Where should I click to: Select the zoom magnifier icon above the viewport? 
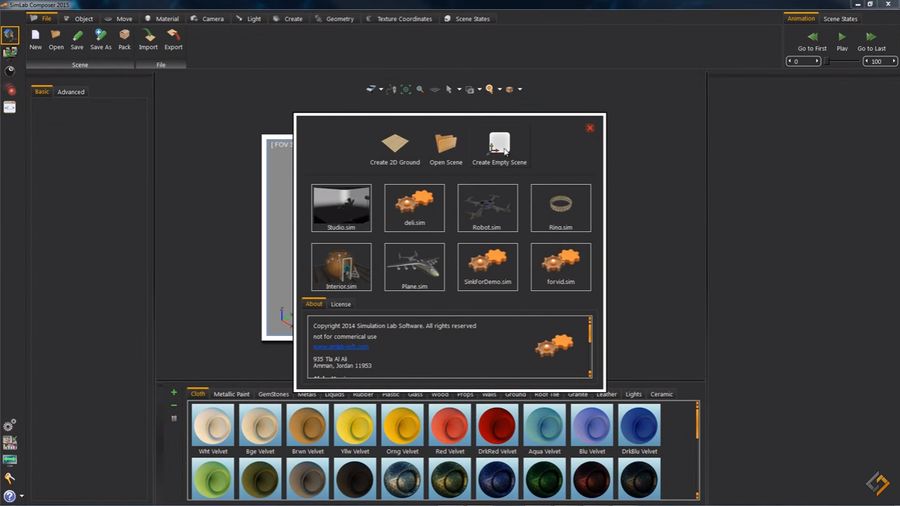pos(420,89)
